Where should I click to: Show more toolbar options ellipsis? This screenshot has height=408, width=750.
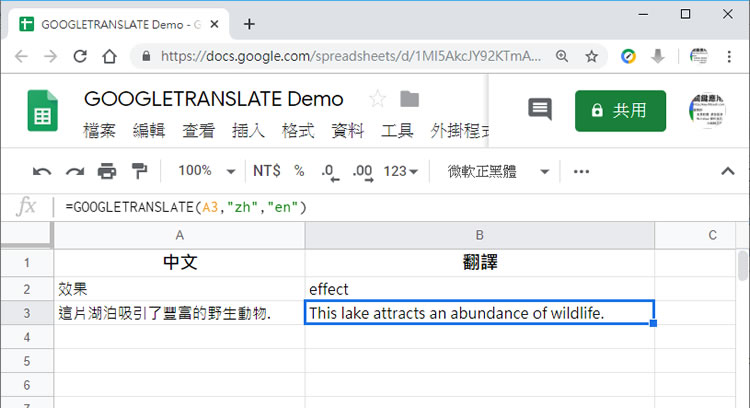click(x=581, y=171)
